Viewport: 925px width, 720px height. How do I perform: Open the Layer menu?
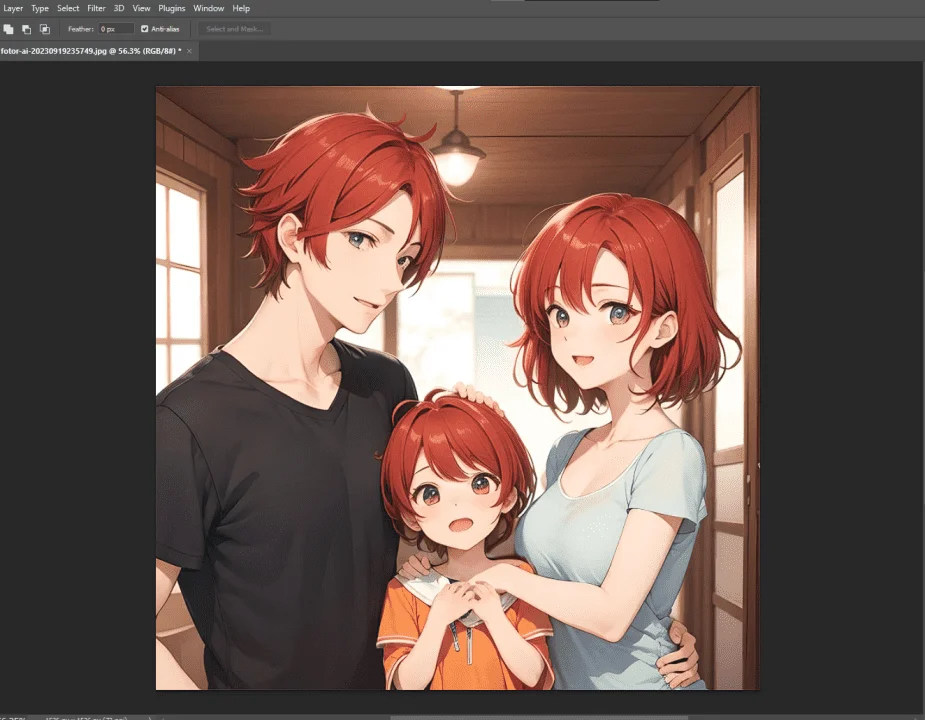(12, 8)
